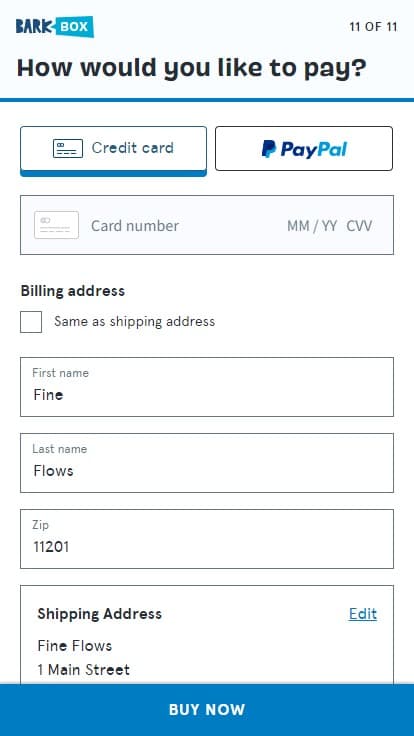414x736 pixels.
Task: Click the First name field with Fine
Action: 207,387
